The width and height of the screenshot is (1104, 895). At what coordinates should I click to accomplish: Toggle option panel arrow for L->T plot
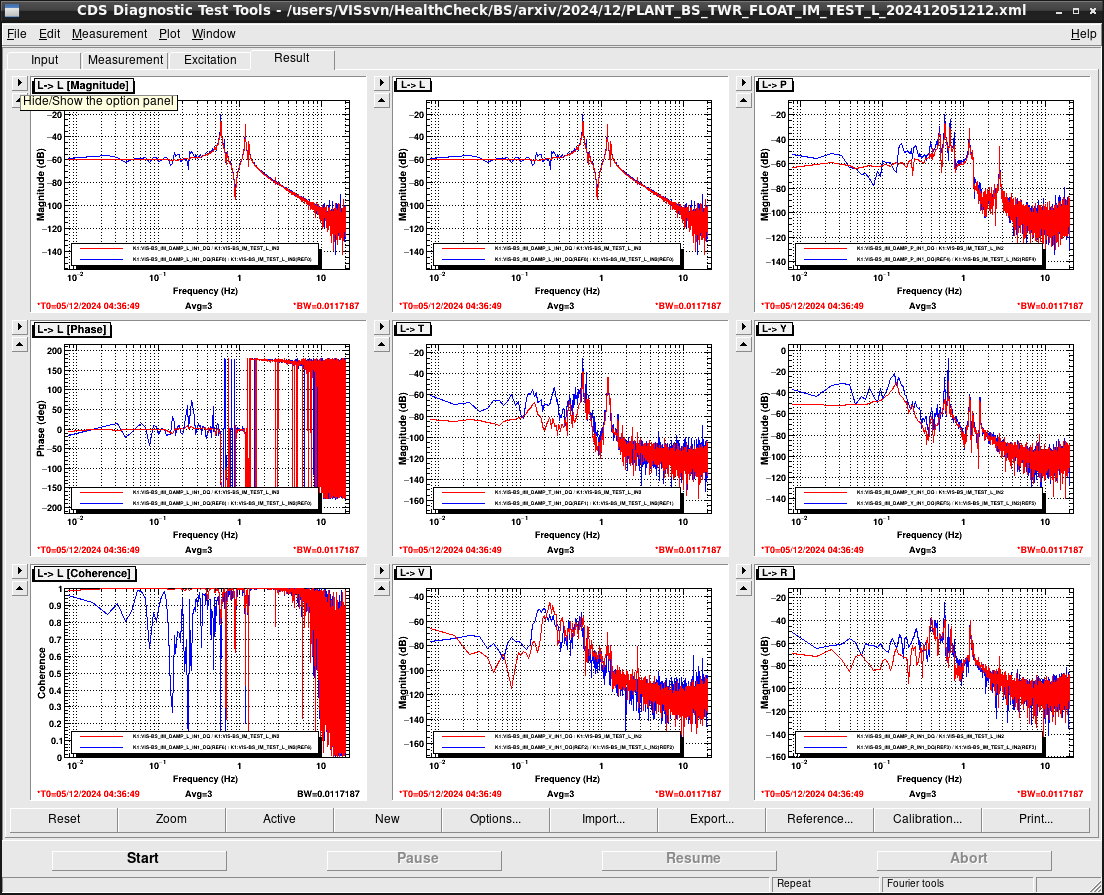pos(382,327)
